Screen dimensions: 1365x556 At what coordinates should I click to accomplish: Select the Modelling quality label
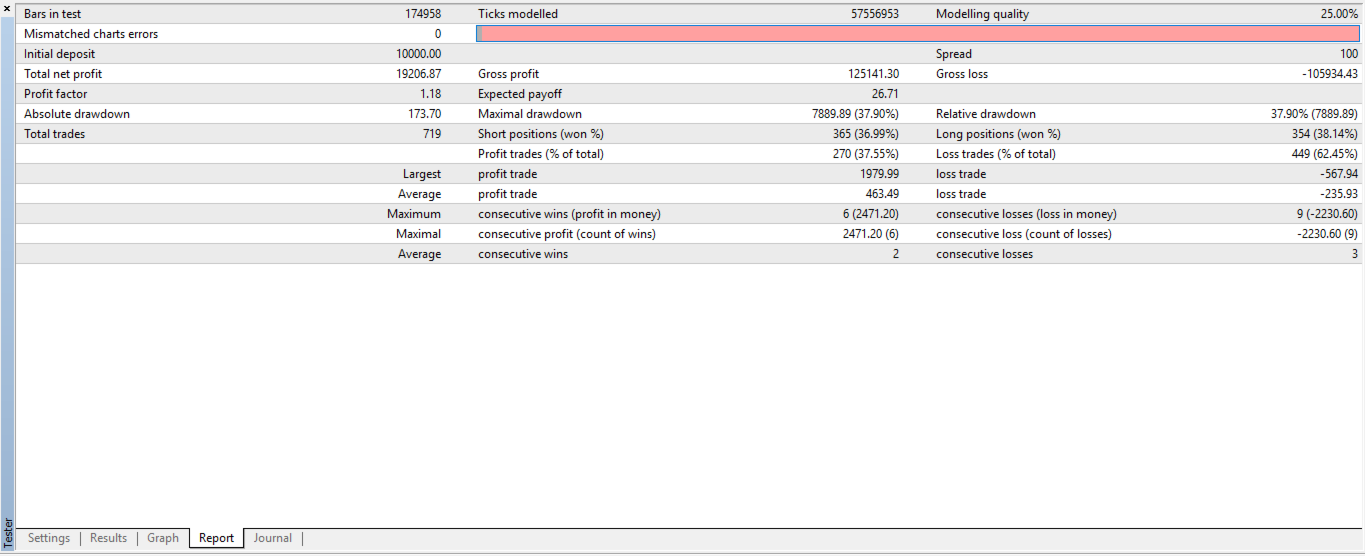tap(982, 14)
